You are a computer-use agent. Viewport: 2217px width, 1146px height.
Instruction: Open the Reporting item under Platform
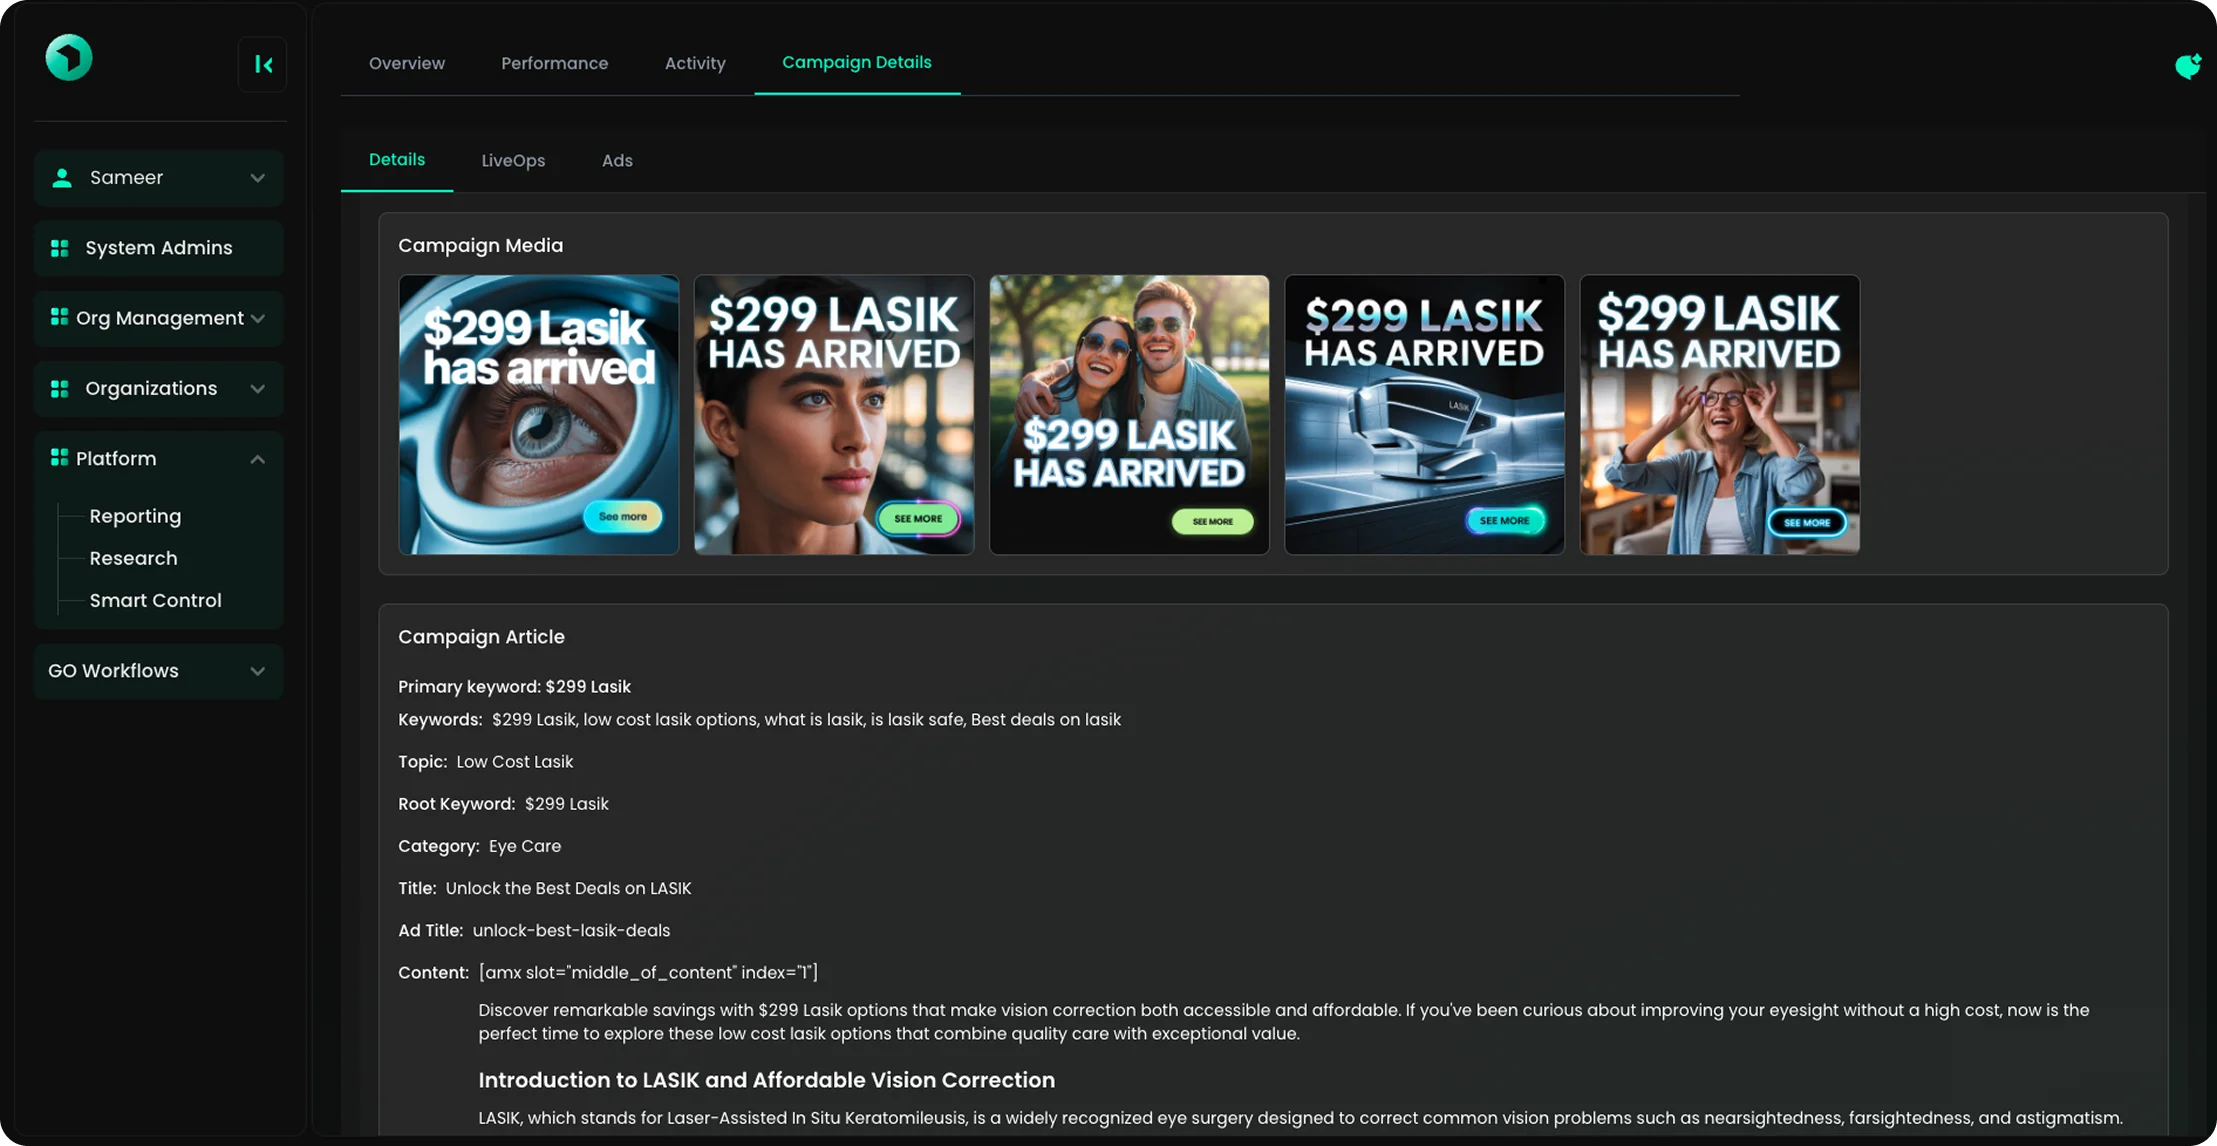tap(135, 516)
